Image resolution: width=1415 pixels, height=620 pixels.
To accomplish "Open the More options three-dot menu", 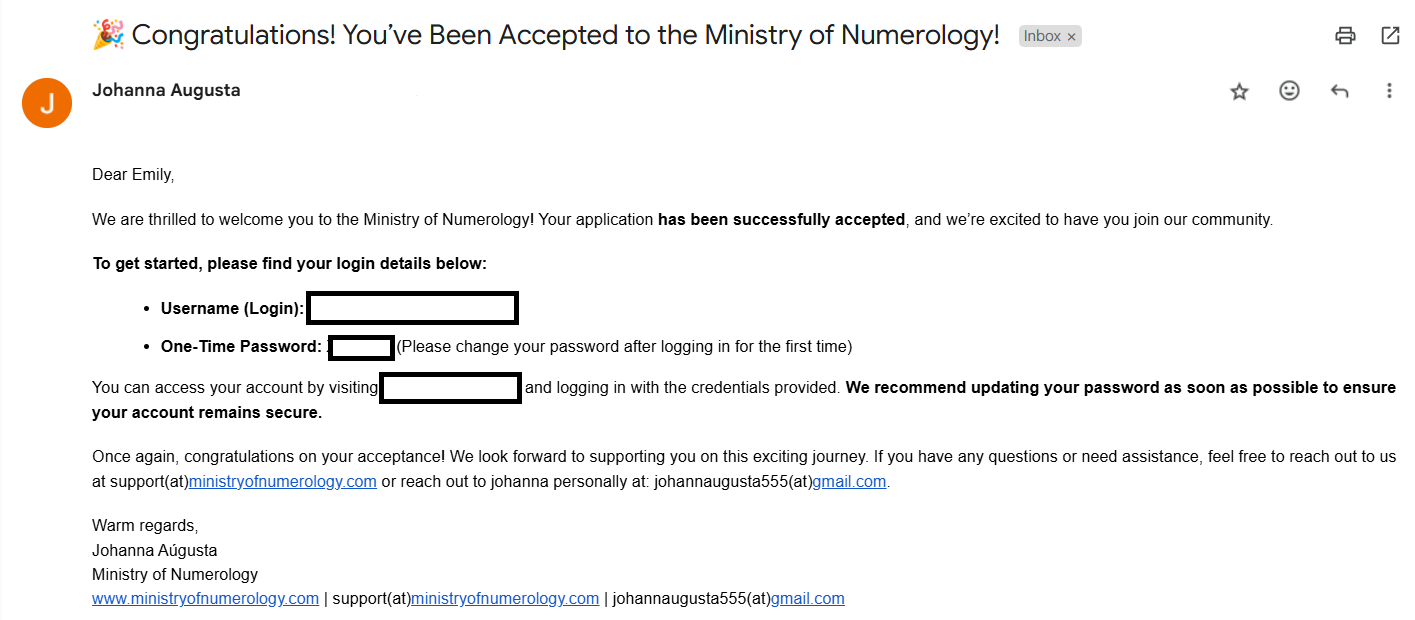I will [1389, 90].
